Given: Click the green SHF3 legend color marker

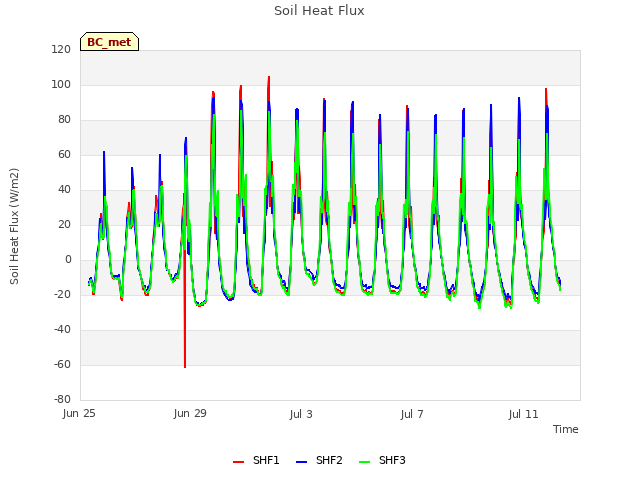Looking at the screenshot, I should tap(364, 462).
